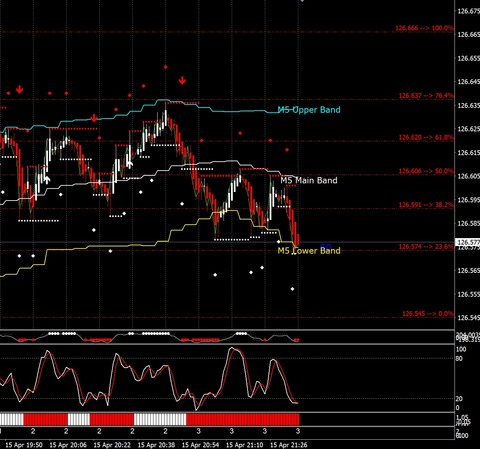480x449 pixels.
Task: Click the 15 Apr 20:54 time label
Action: [200, 445]
